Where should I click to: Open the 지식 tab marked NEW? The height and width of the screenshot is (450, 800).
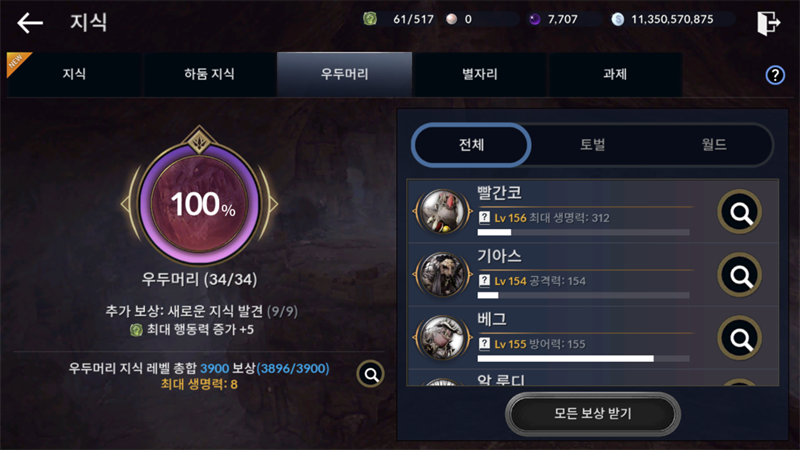point(74,74)
